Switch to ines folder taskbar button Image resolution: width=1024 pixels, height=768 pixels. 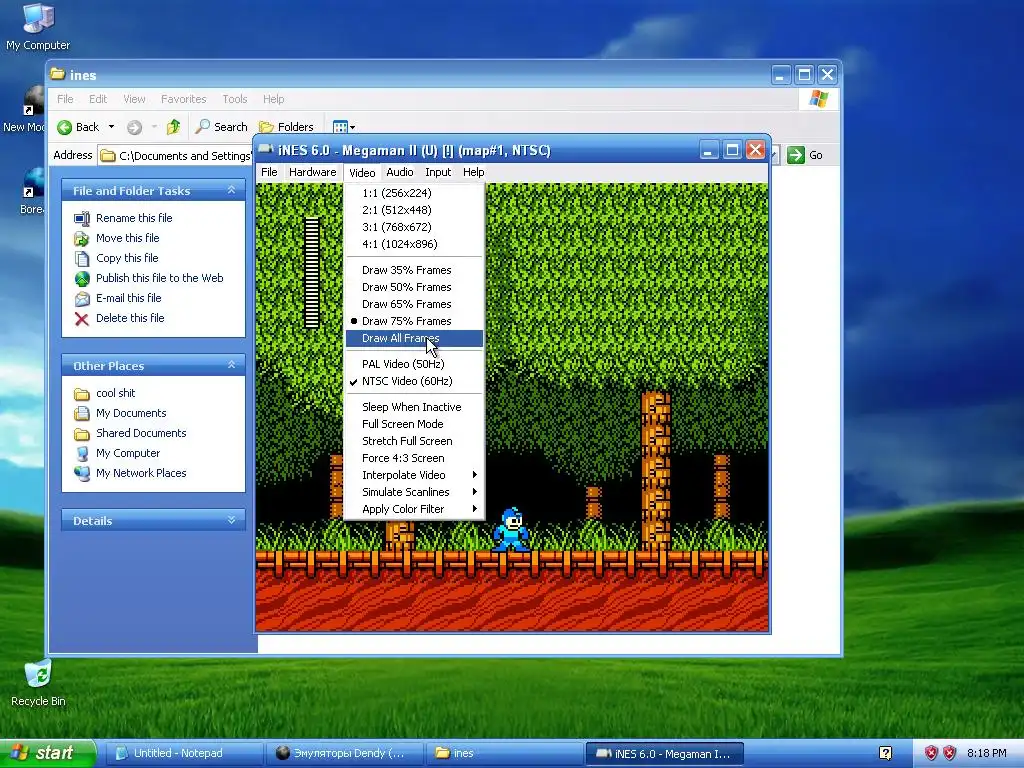click(505, 754)
